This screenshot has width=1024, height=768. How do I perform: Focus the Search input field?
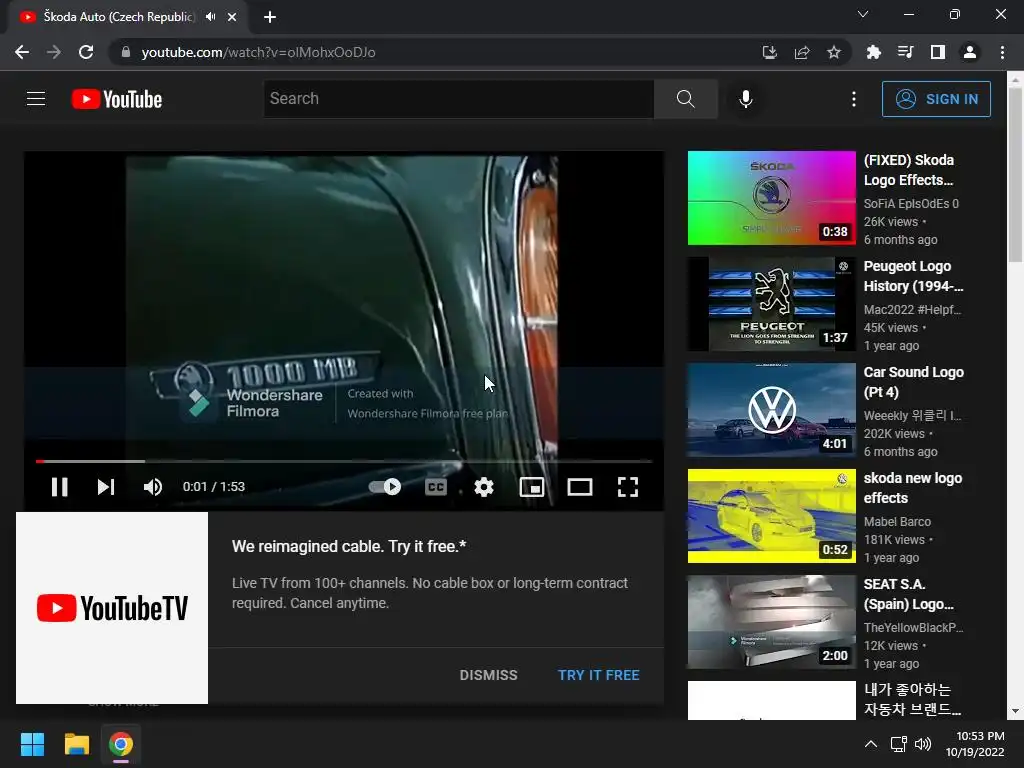pyautogui.click(x=458, y=99)
